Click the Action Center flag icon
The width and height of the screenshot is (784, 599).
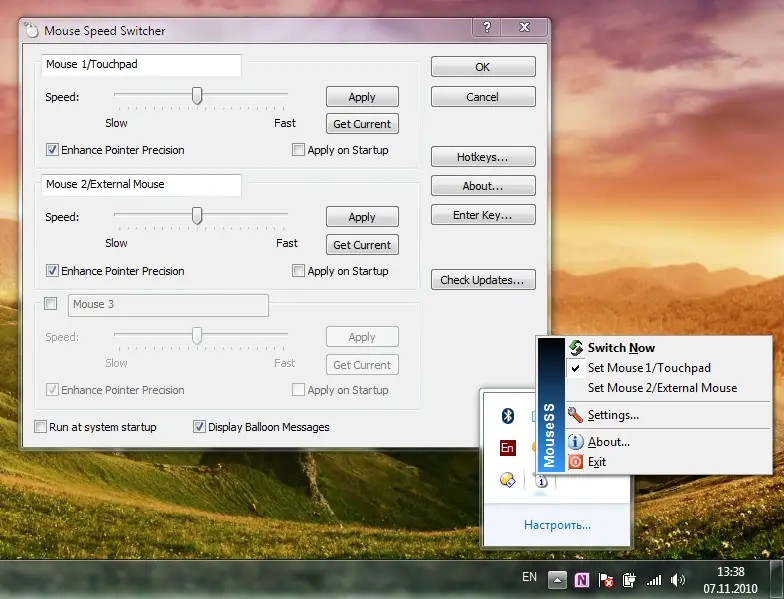[606, 580]
